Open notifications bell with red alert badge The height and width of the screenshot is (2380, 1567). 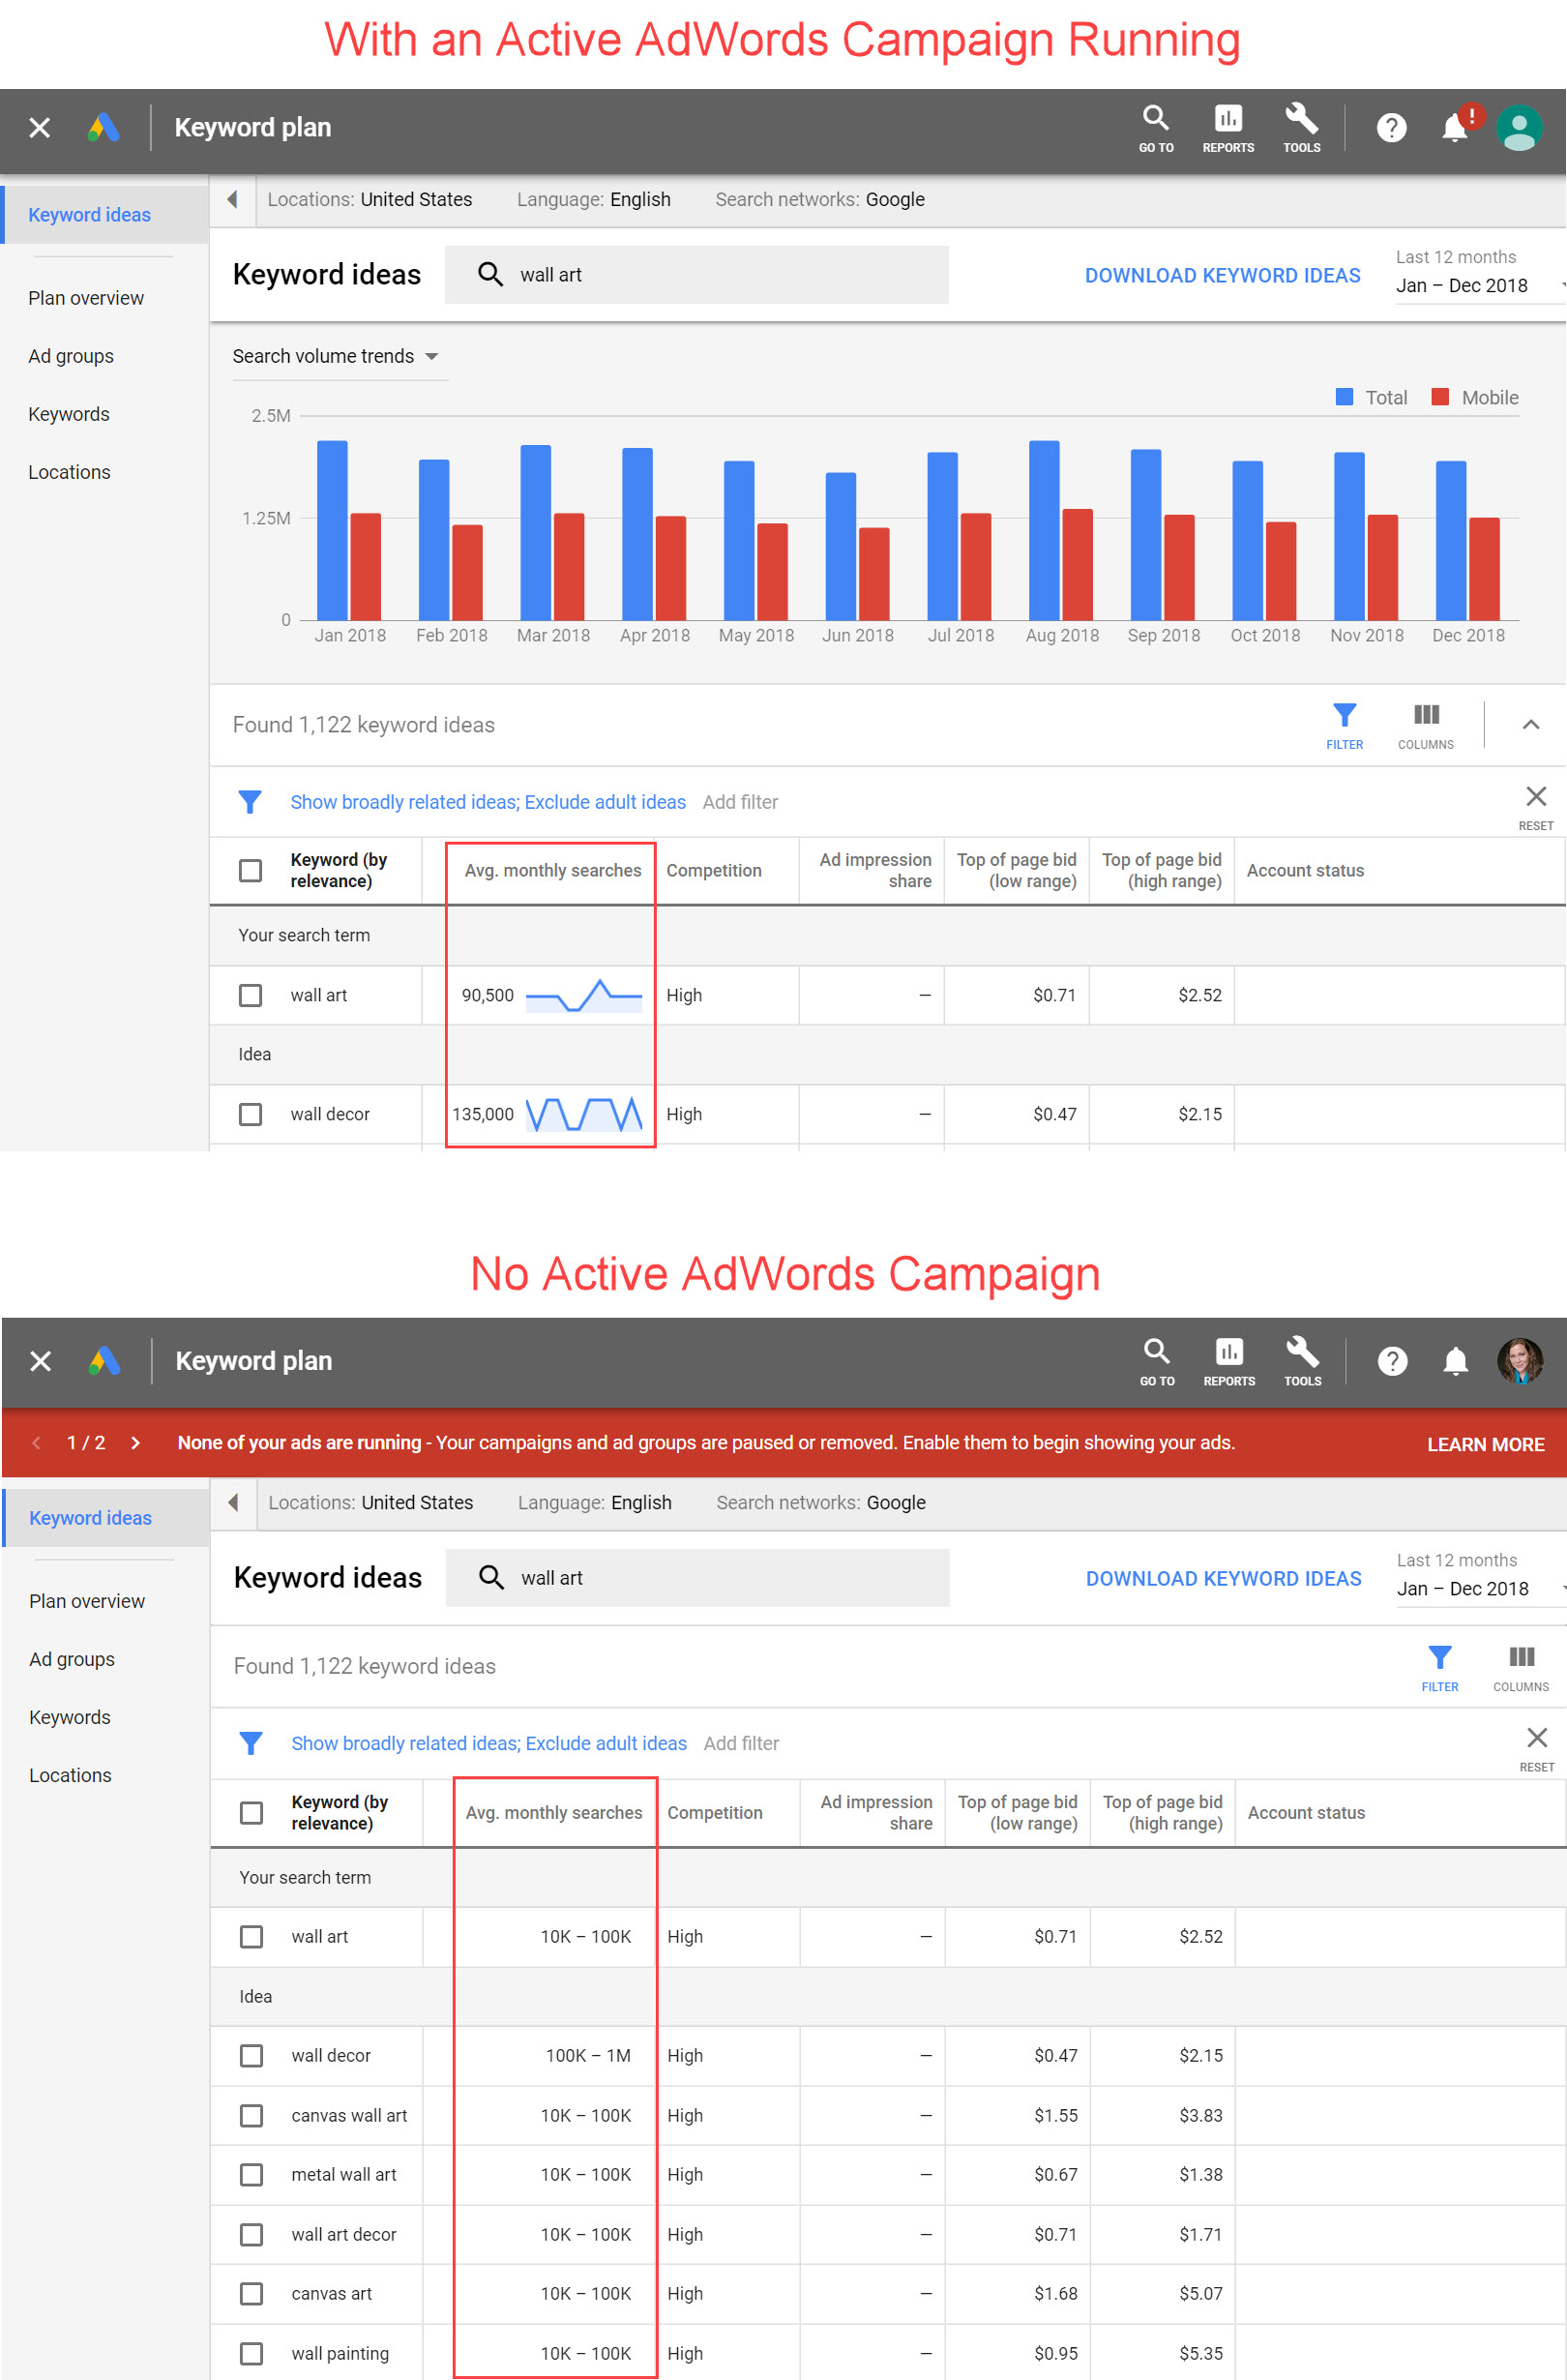pos(1457,127)
